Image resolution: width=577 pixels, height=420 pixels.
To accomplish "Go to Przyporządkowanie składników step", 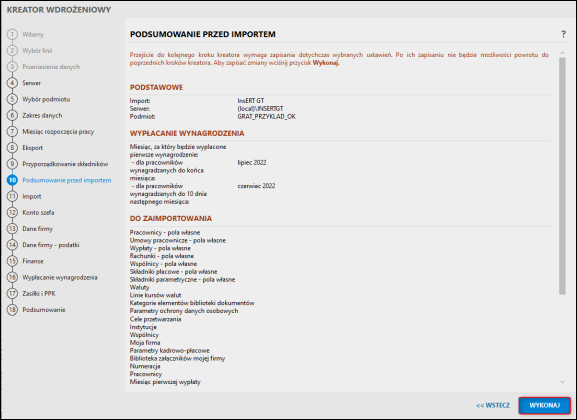I will pyautogui.click(x=65, y=164).
